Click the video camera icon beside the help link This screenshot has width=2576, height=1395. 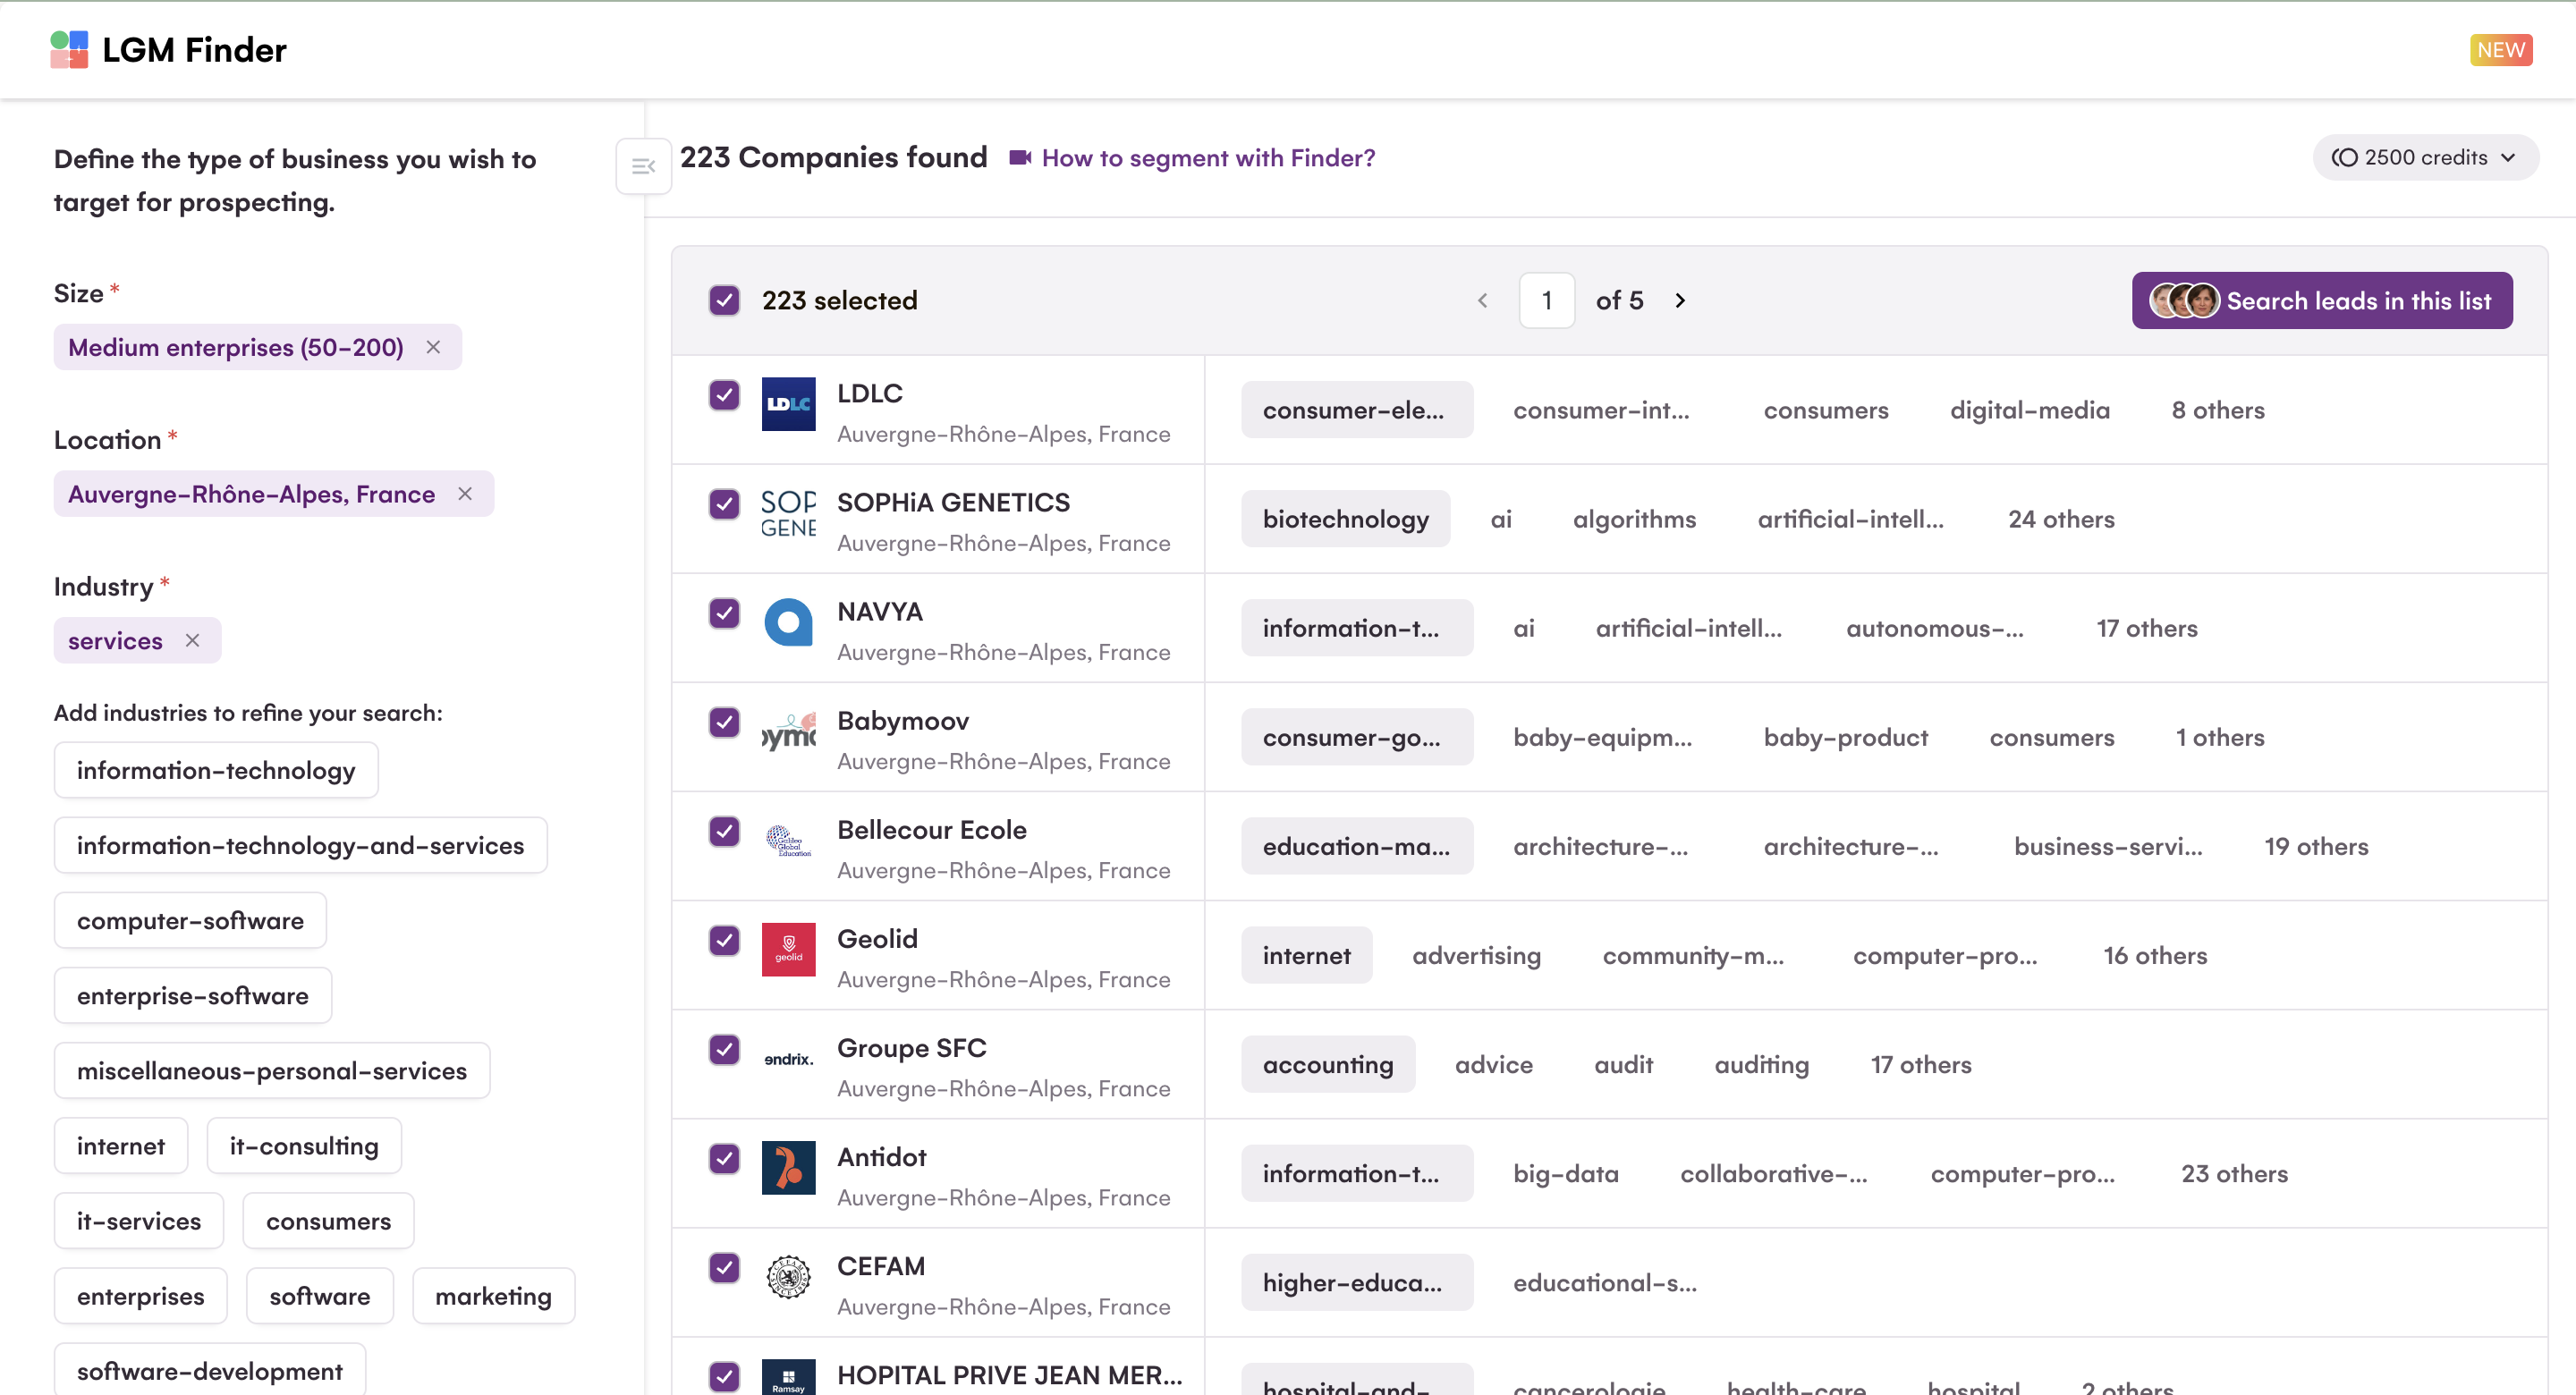(x=1019, y=158)
